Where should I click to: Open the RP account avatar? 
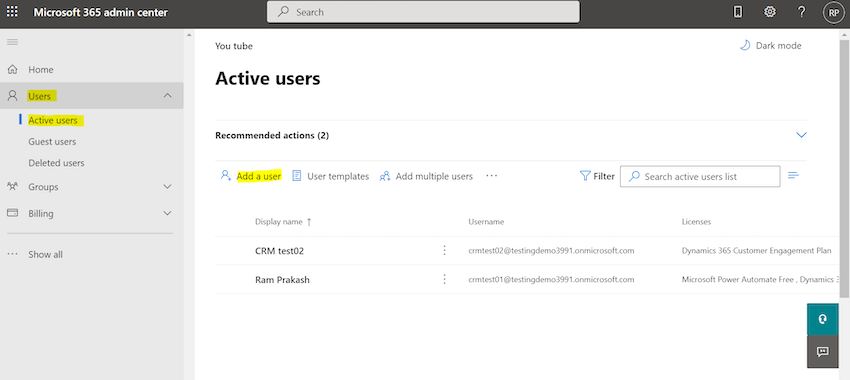tap(833, 12)
